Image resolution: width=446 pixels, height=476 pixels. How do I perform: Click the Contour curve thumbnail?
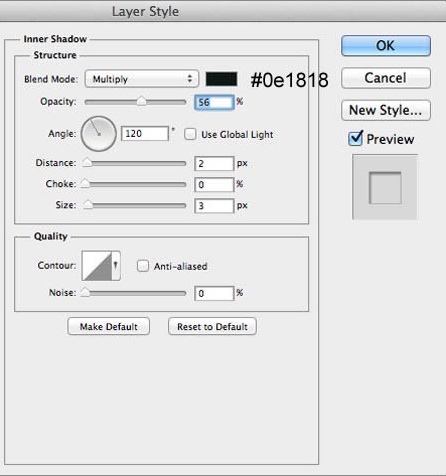97,266
